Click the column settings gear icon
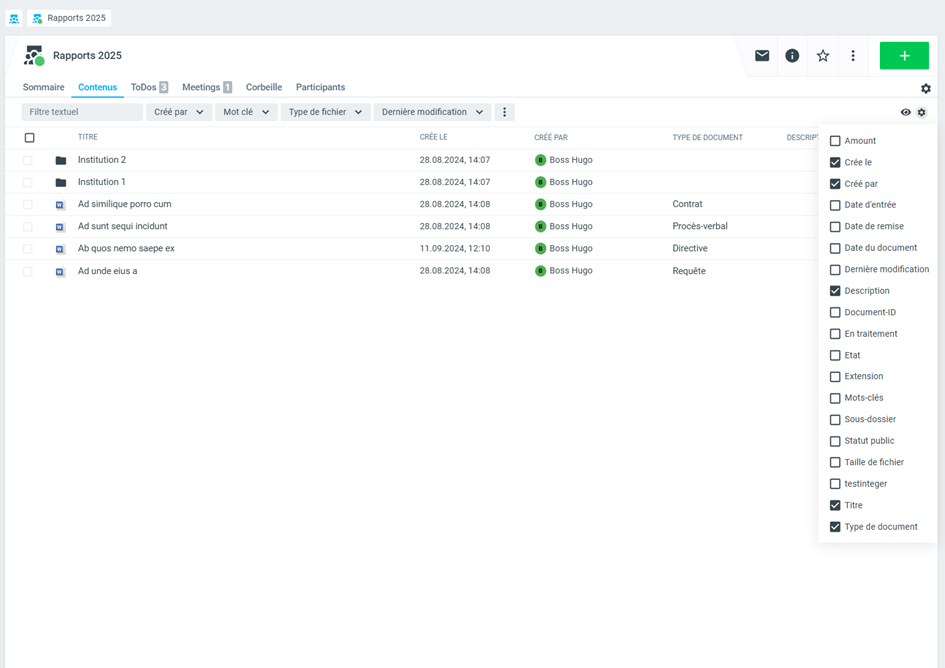This screenshot has height=668, width=945. click(x=922, y=113)
